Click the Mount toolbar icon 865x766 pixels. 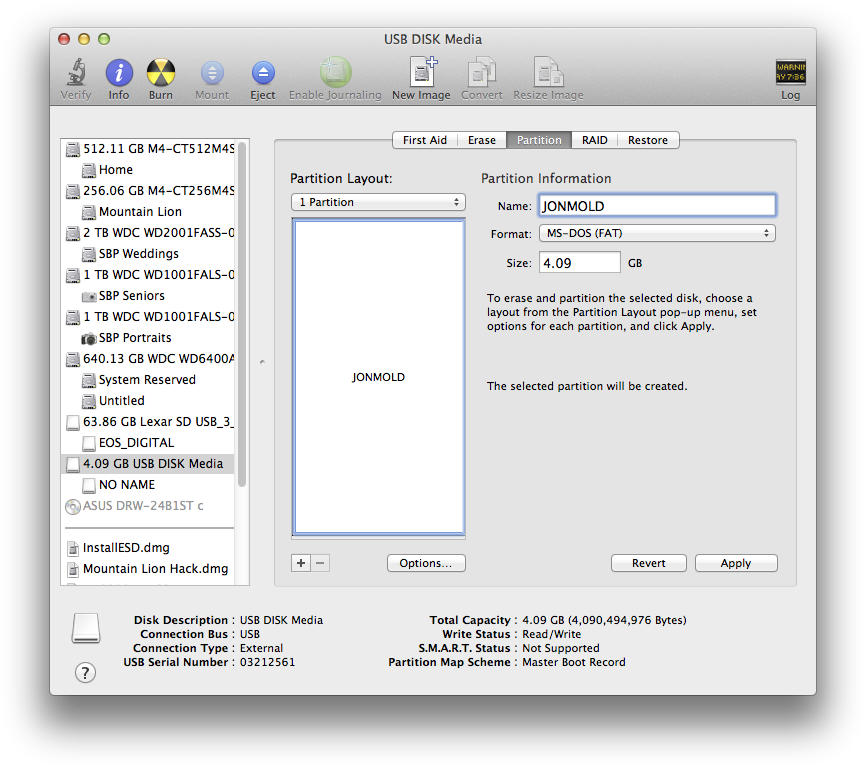211,73
